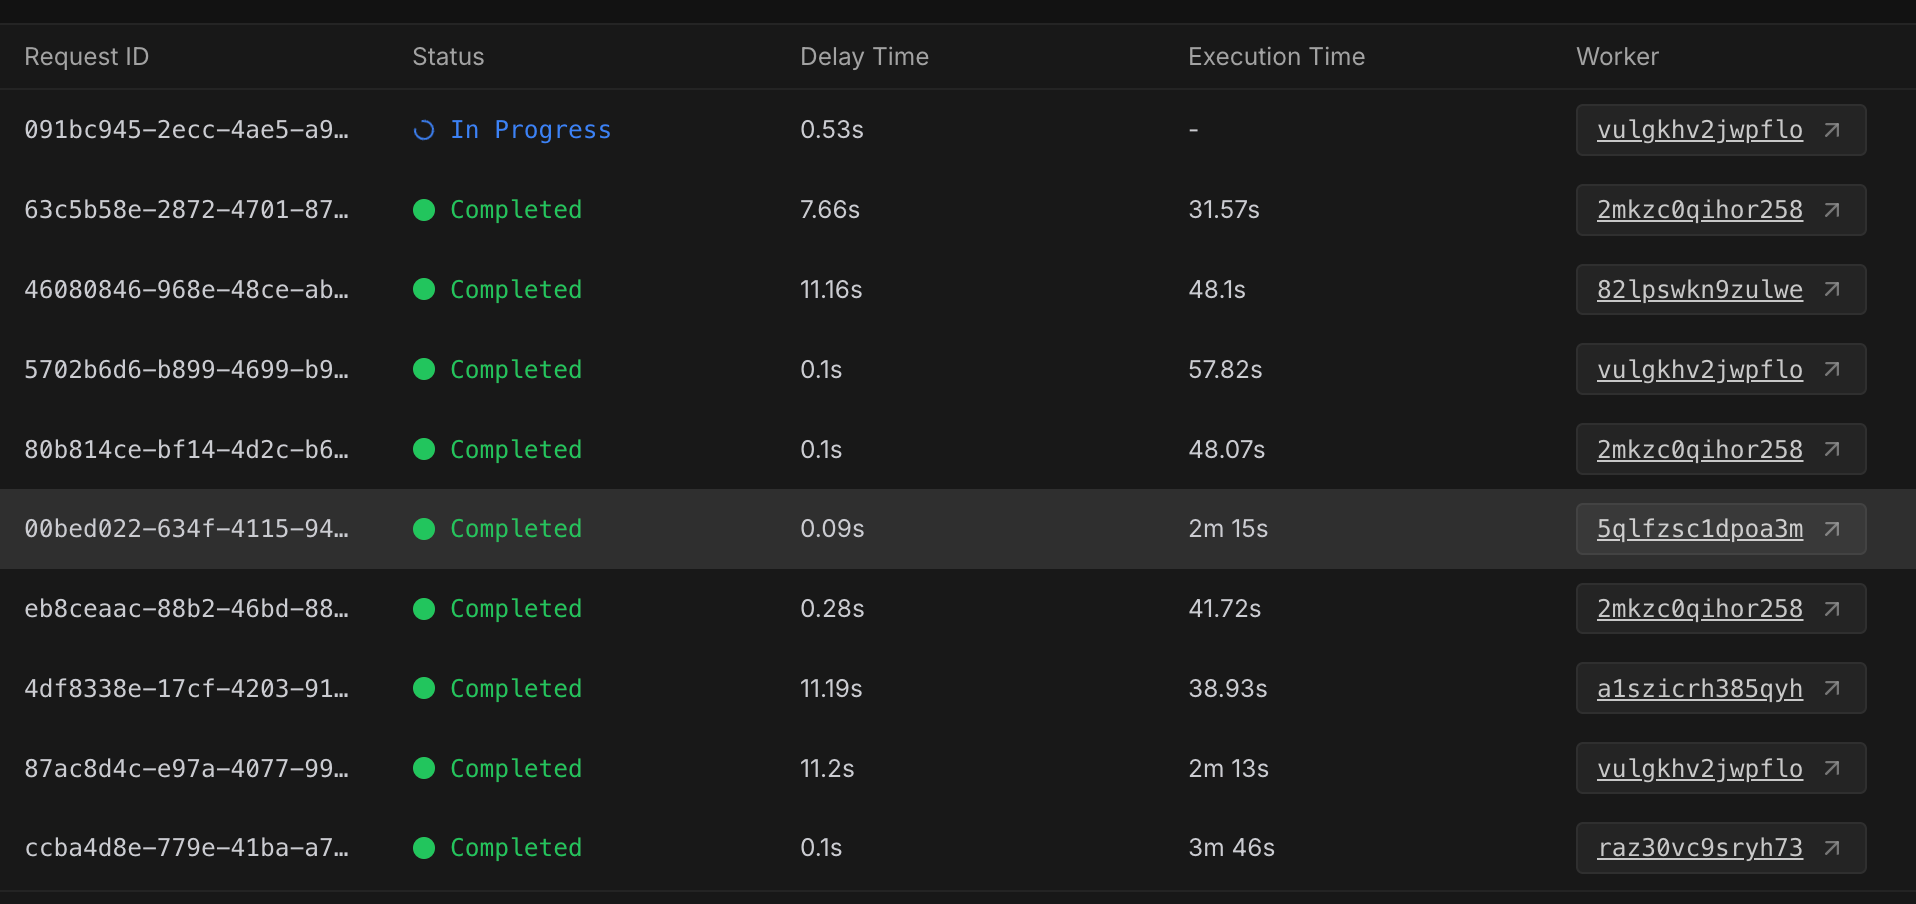Viewport: 1916px width, 904px height.
Task: Click the Status column header
Action: tap(448, 57)
